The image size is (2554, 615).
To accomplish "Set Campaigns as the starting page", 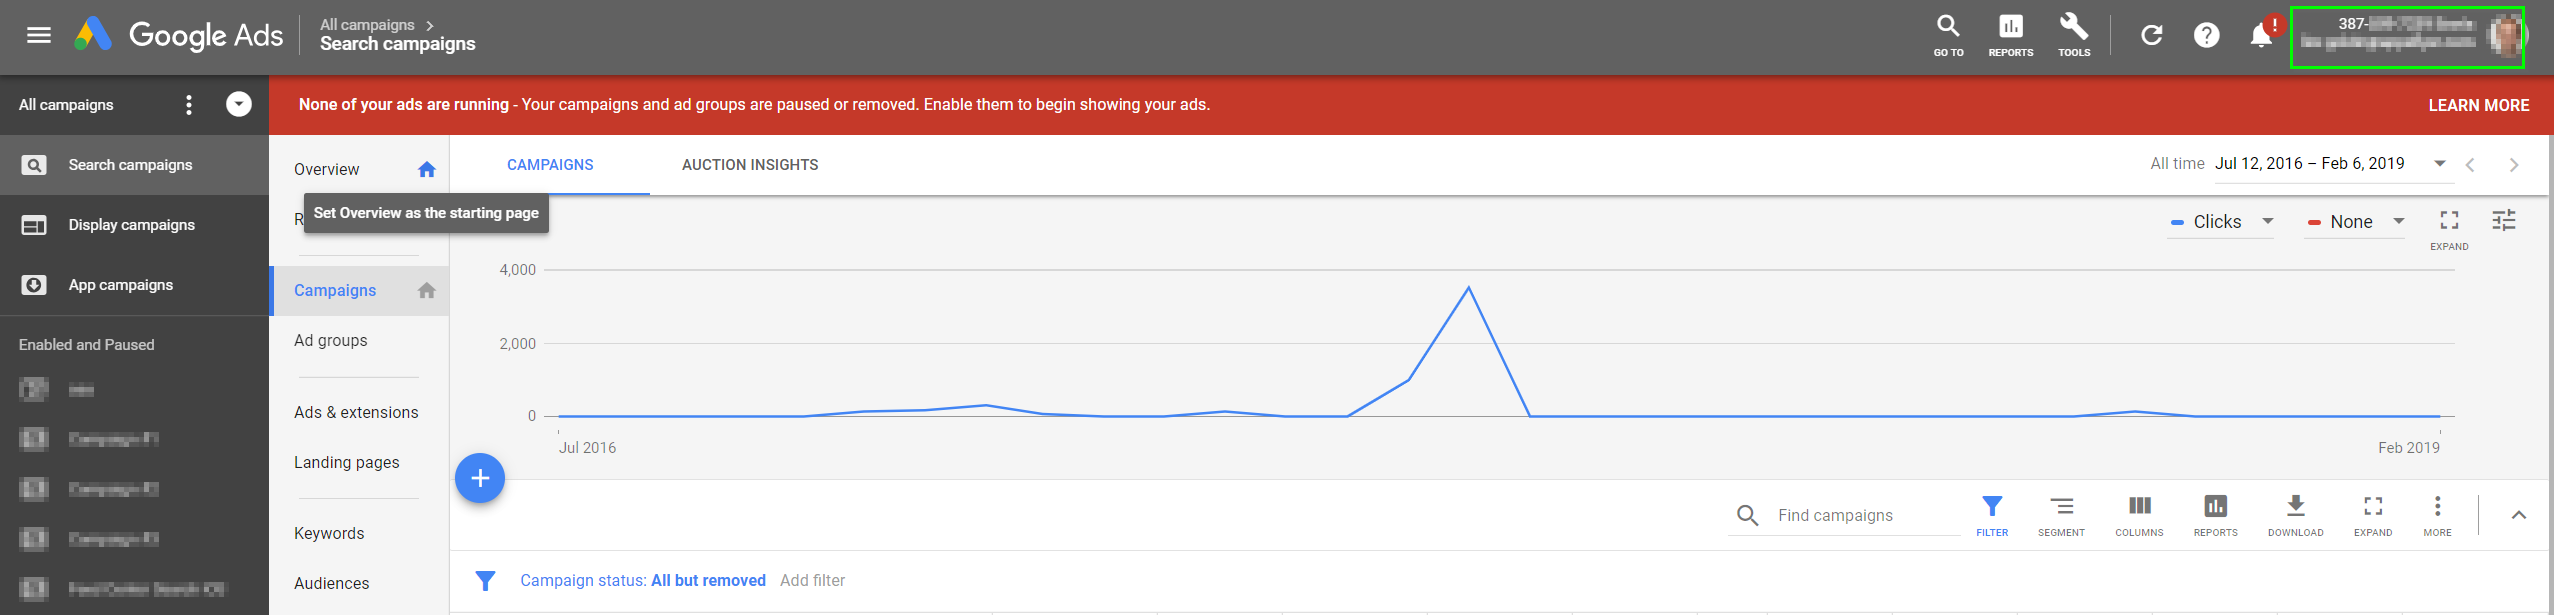I will tap(427, 291).
